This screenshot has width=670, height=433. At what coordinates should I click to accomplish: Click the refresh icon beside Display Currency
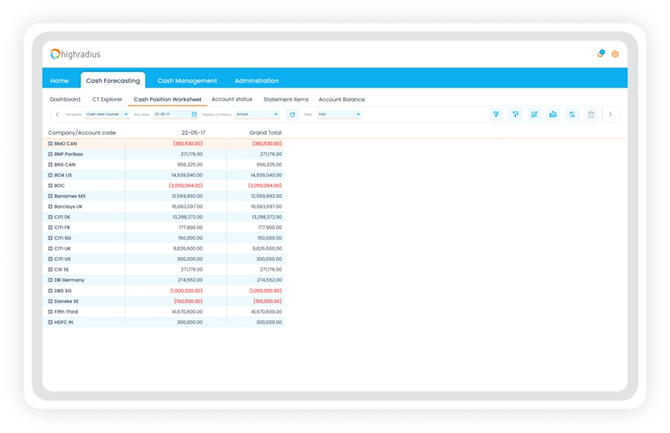pyautogui.click(x=292, y=115)
